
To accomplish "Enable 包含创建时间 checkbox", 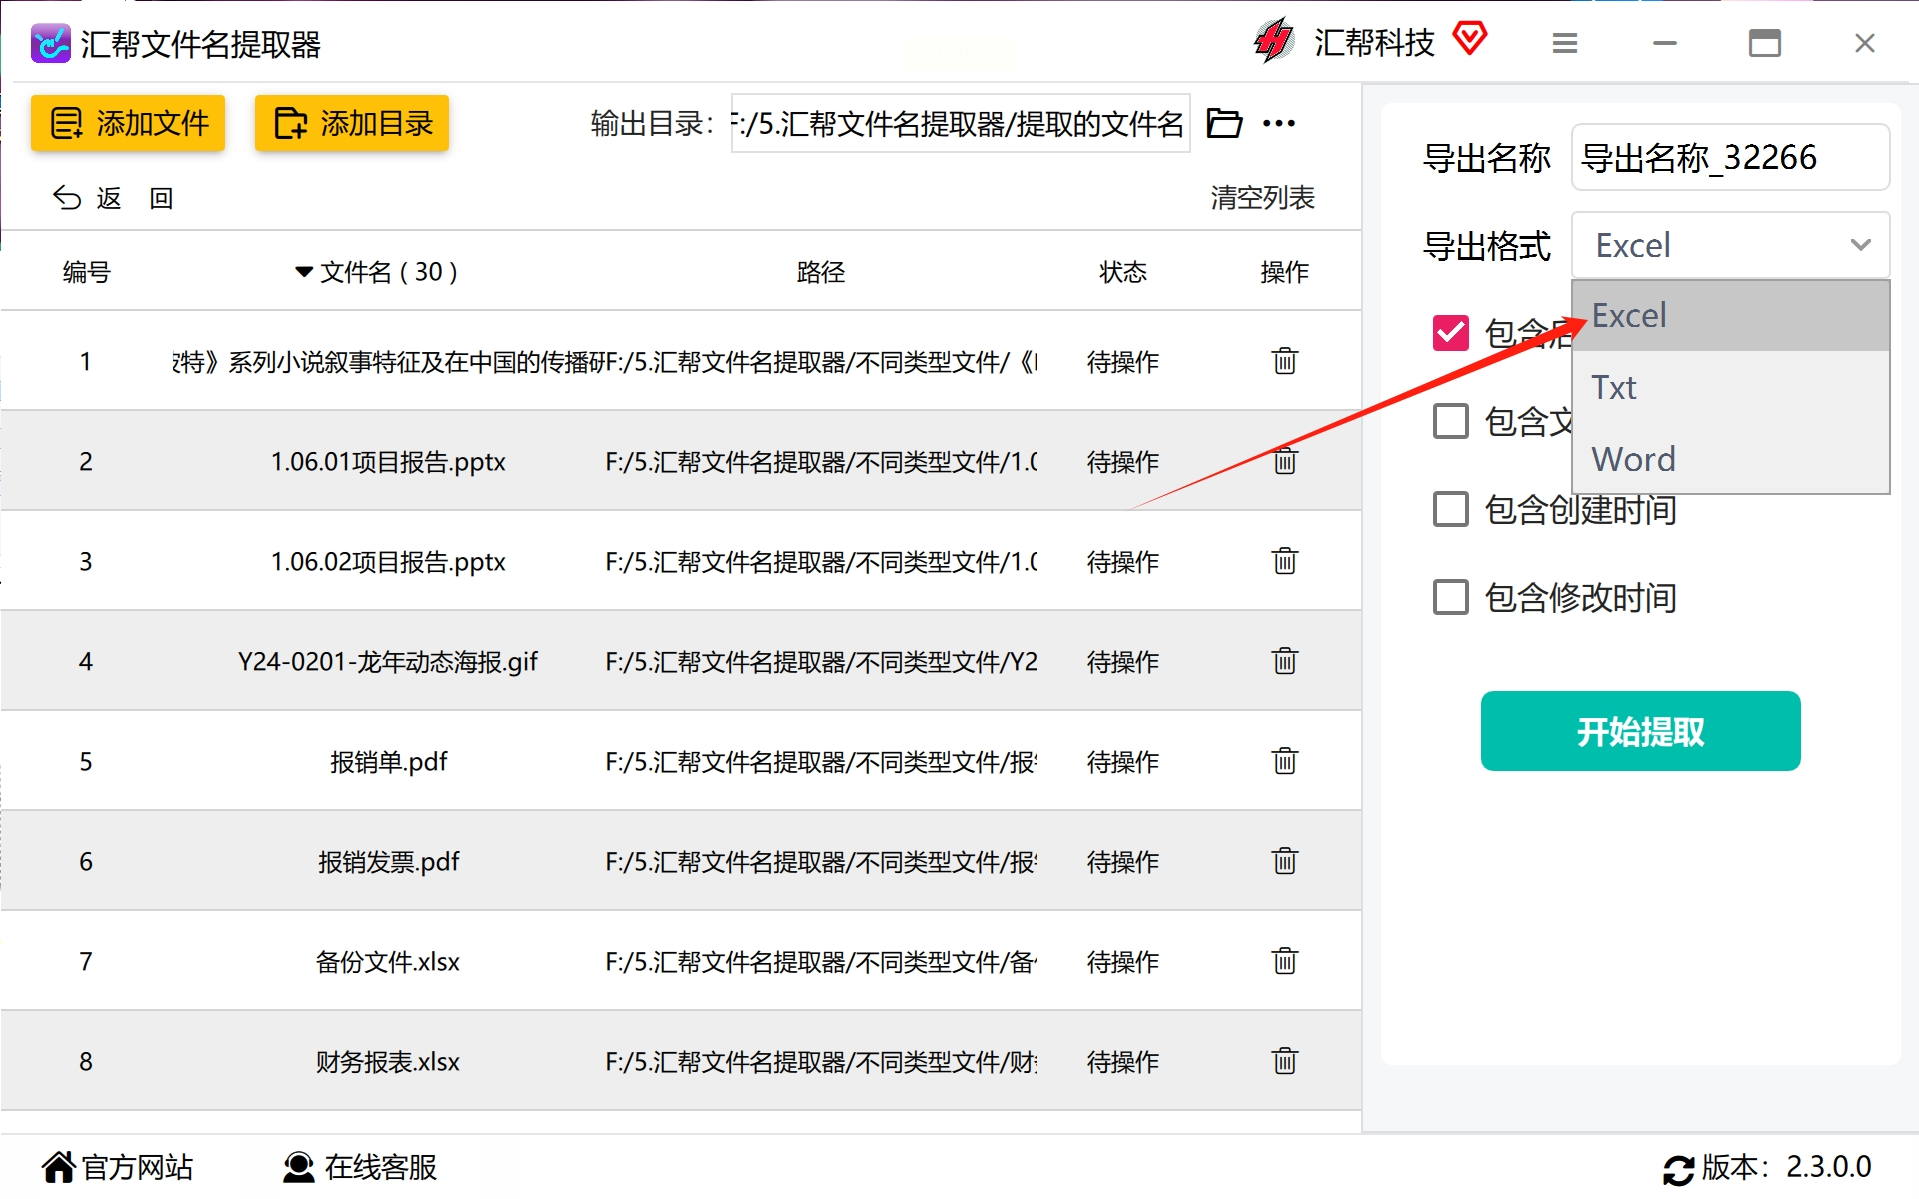I will pos(1450,509).
